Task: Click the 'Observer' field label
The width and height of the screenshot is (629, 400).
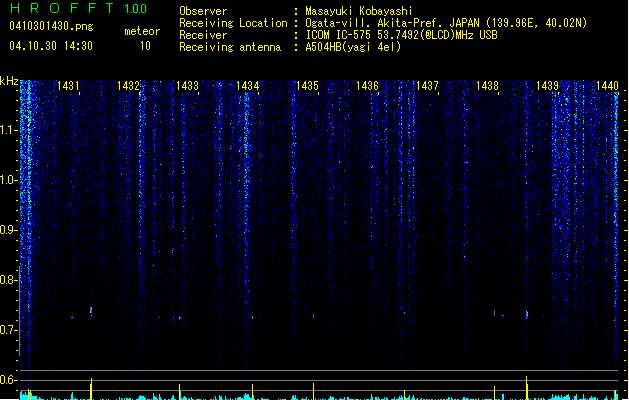Action: coord(203,11)
